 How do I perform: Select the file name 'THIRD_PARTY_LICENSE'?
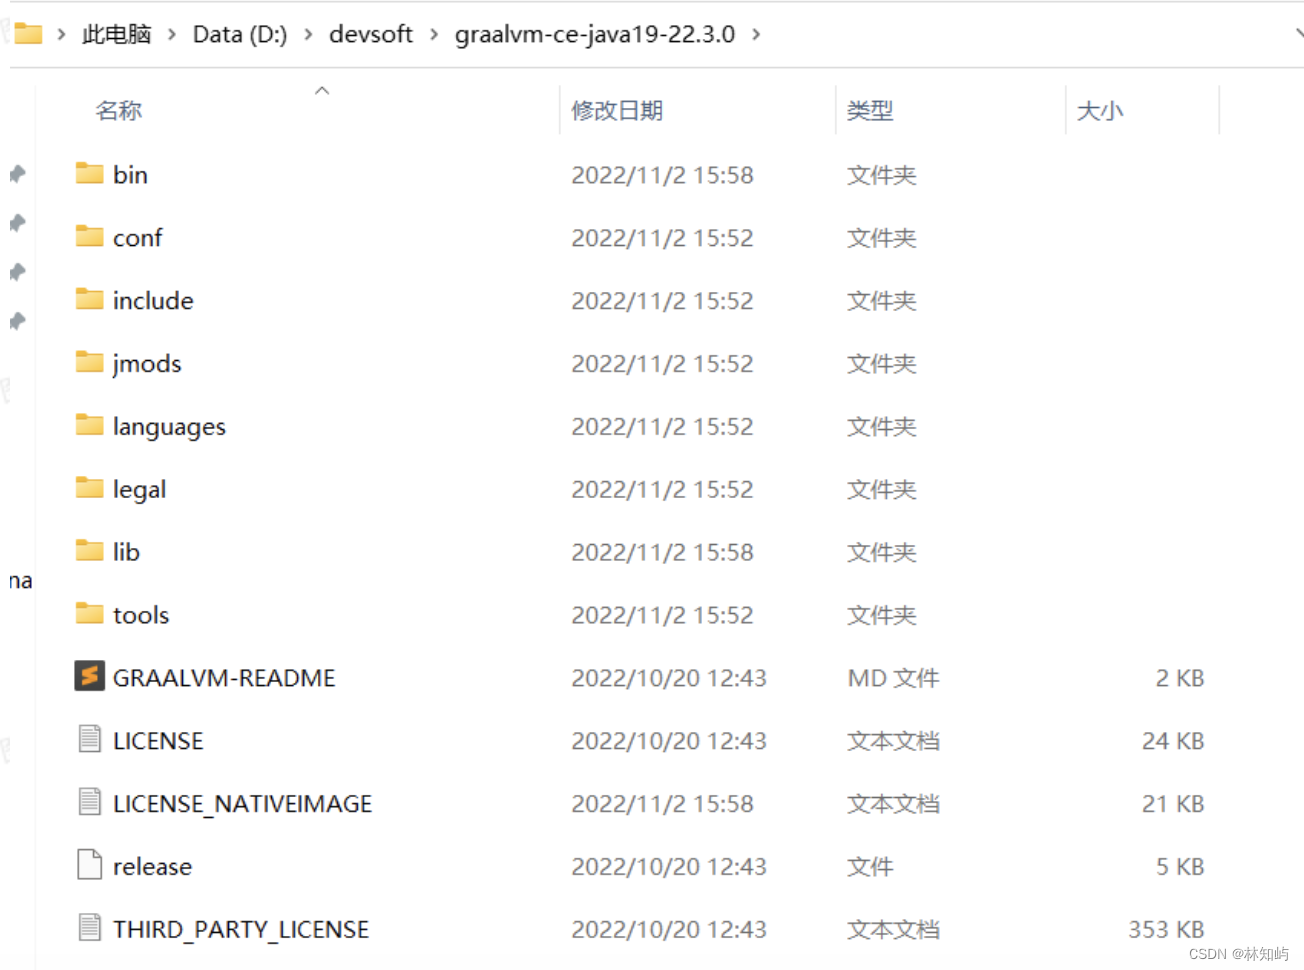[x=241, y=930]
